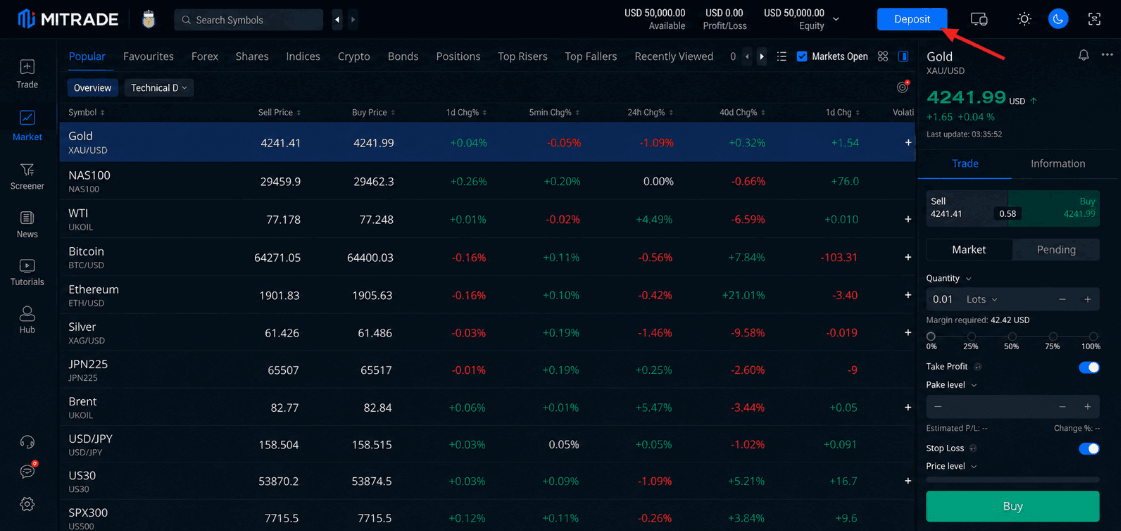Set the margin slider to 50%
This screenshot has height=531, width=1121.
click(1012, 337)
